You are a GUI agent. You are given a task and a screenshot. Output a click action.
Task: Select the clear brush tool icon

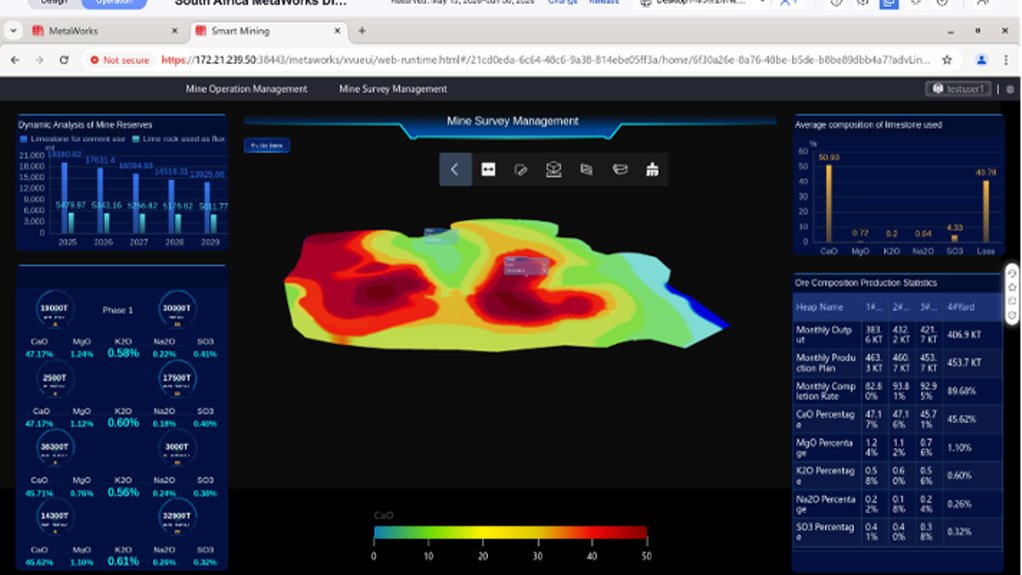click(x=652, y=170)
